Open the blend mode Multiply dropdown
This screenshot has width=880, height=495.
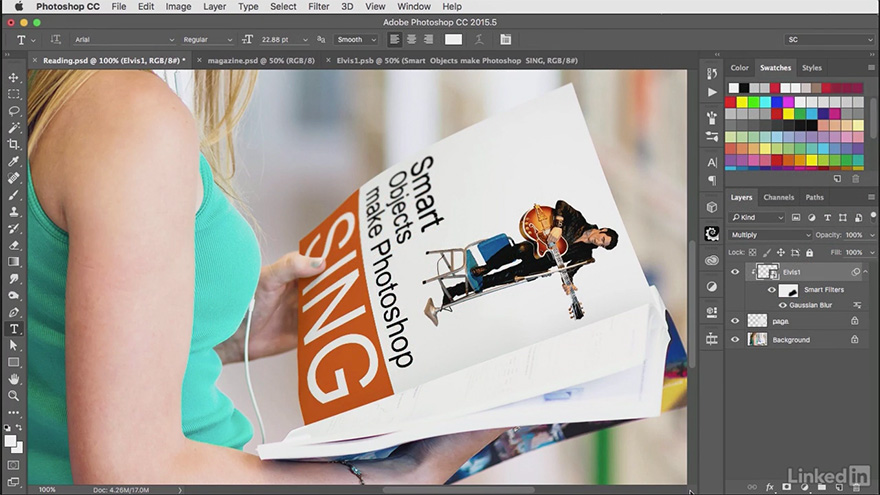tap(770, 235)
